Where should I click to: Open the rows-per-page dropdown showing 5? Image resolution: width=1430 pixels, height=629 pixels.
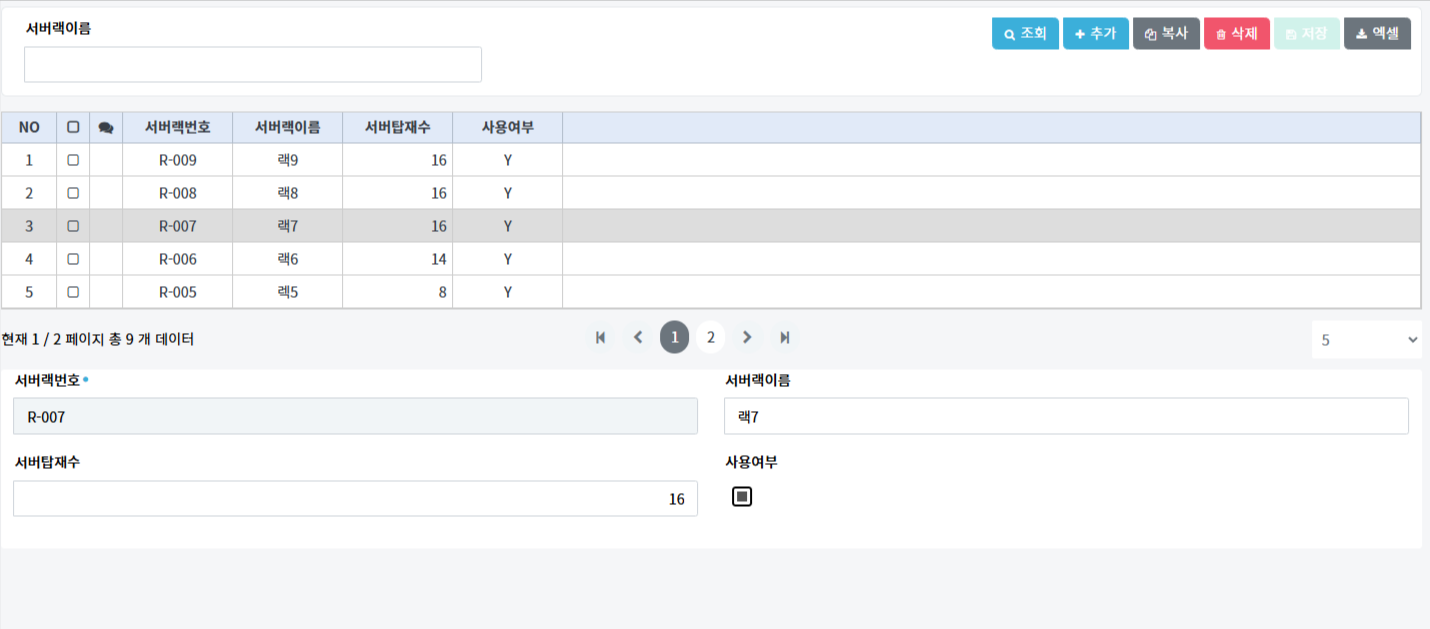click(1366, 340)
